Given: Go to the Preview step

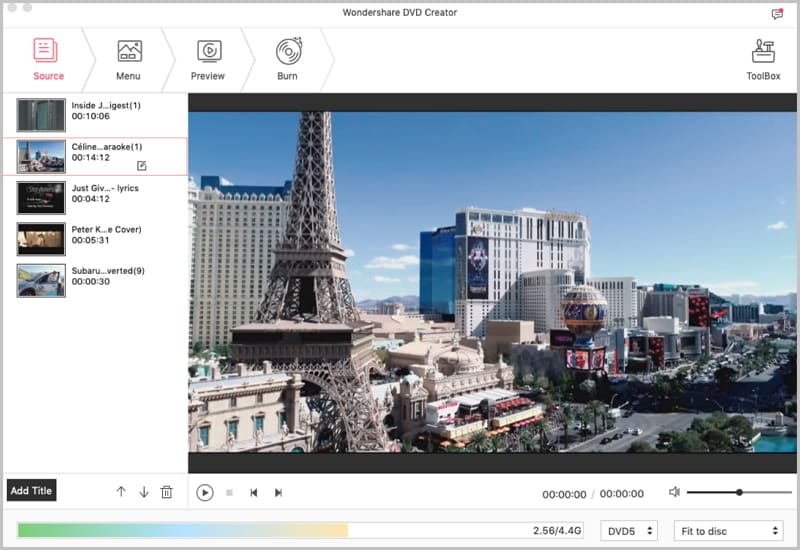Looking at the screenshot, I should 208,59.
